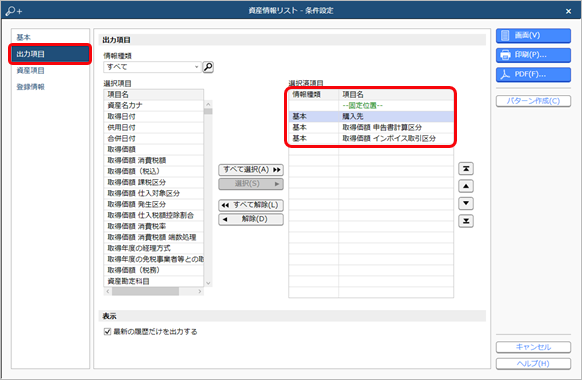
Task: Click すべて選択(A) button
Action: [251, 170]
